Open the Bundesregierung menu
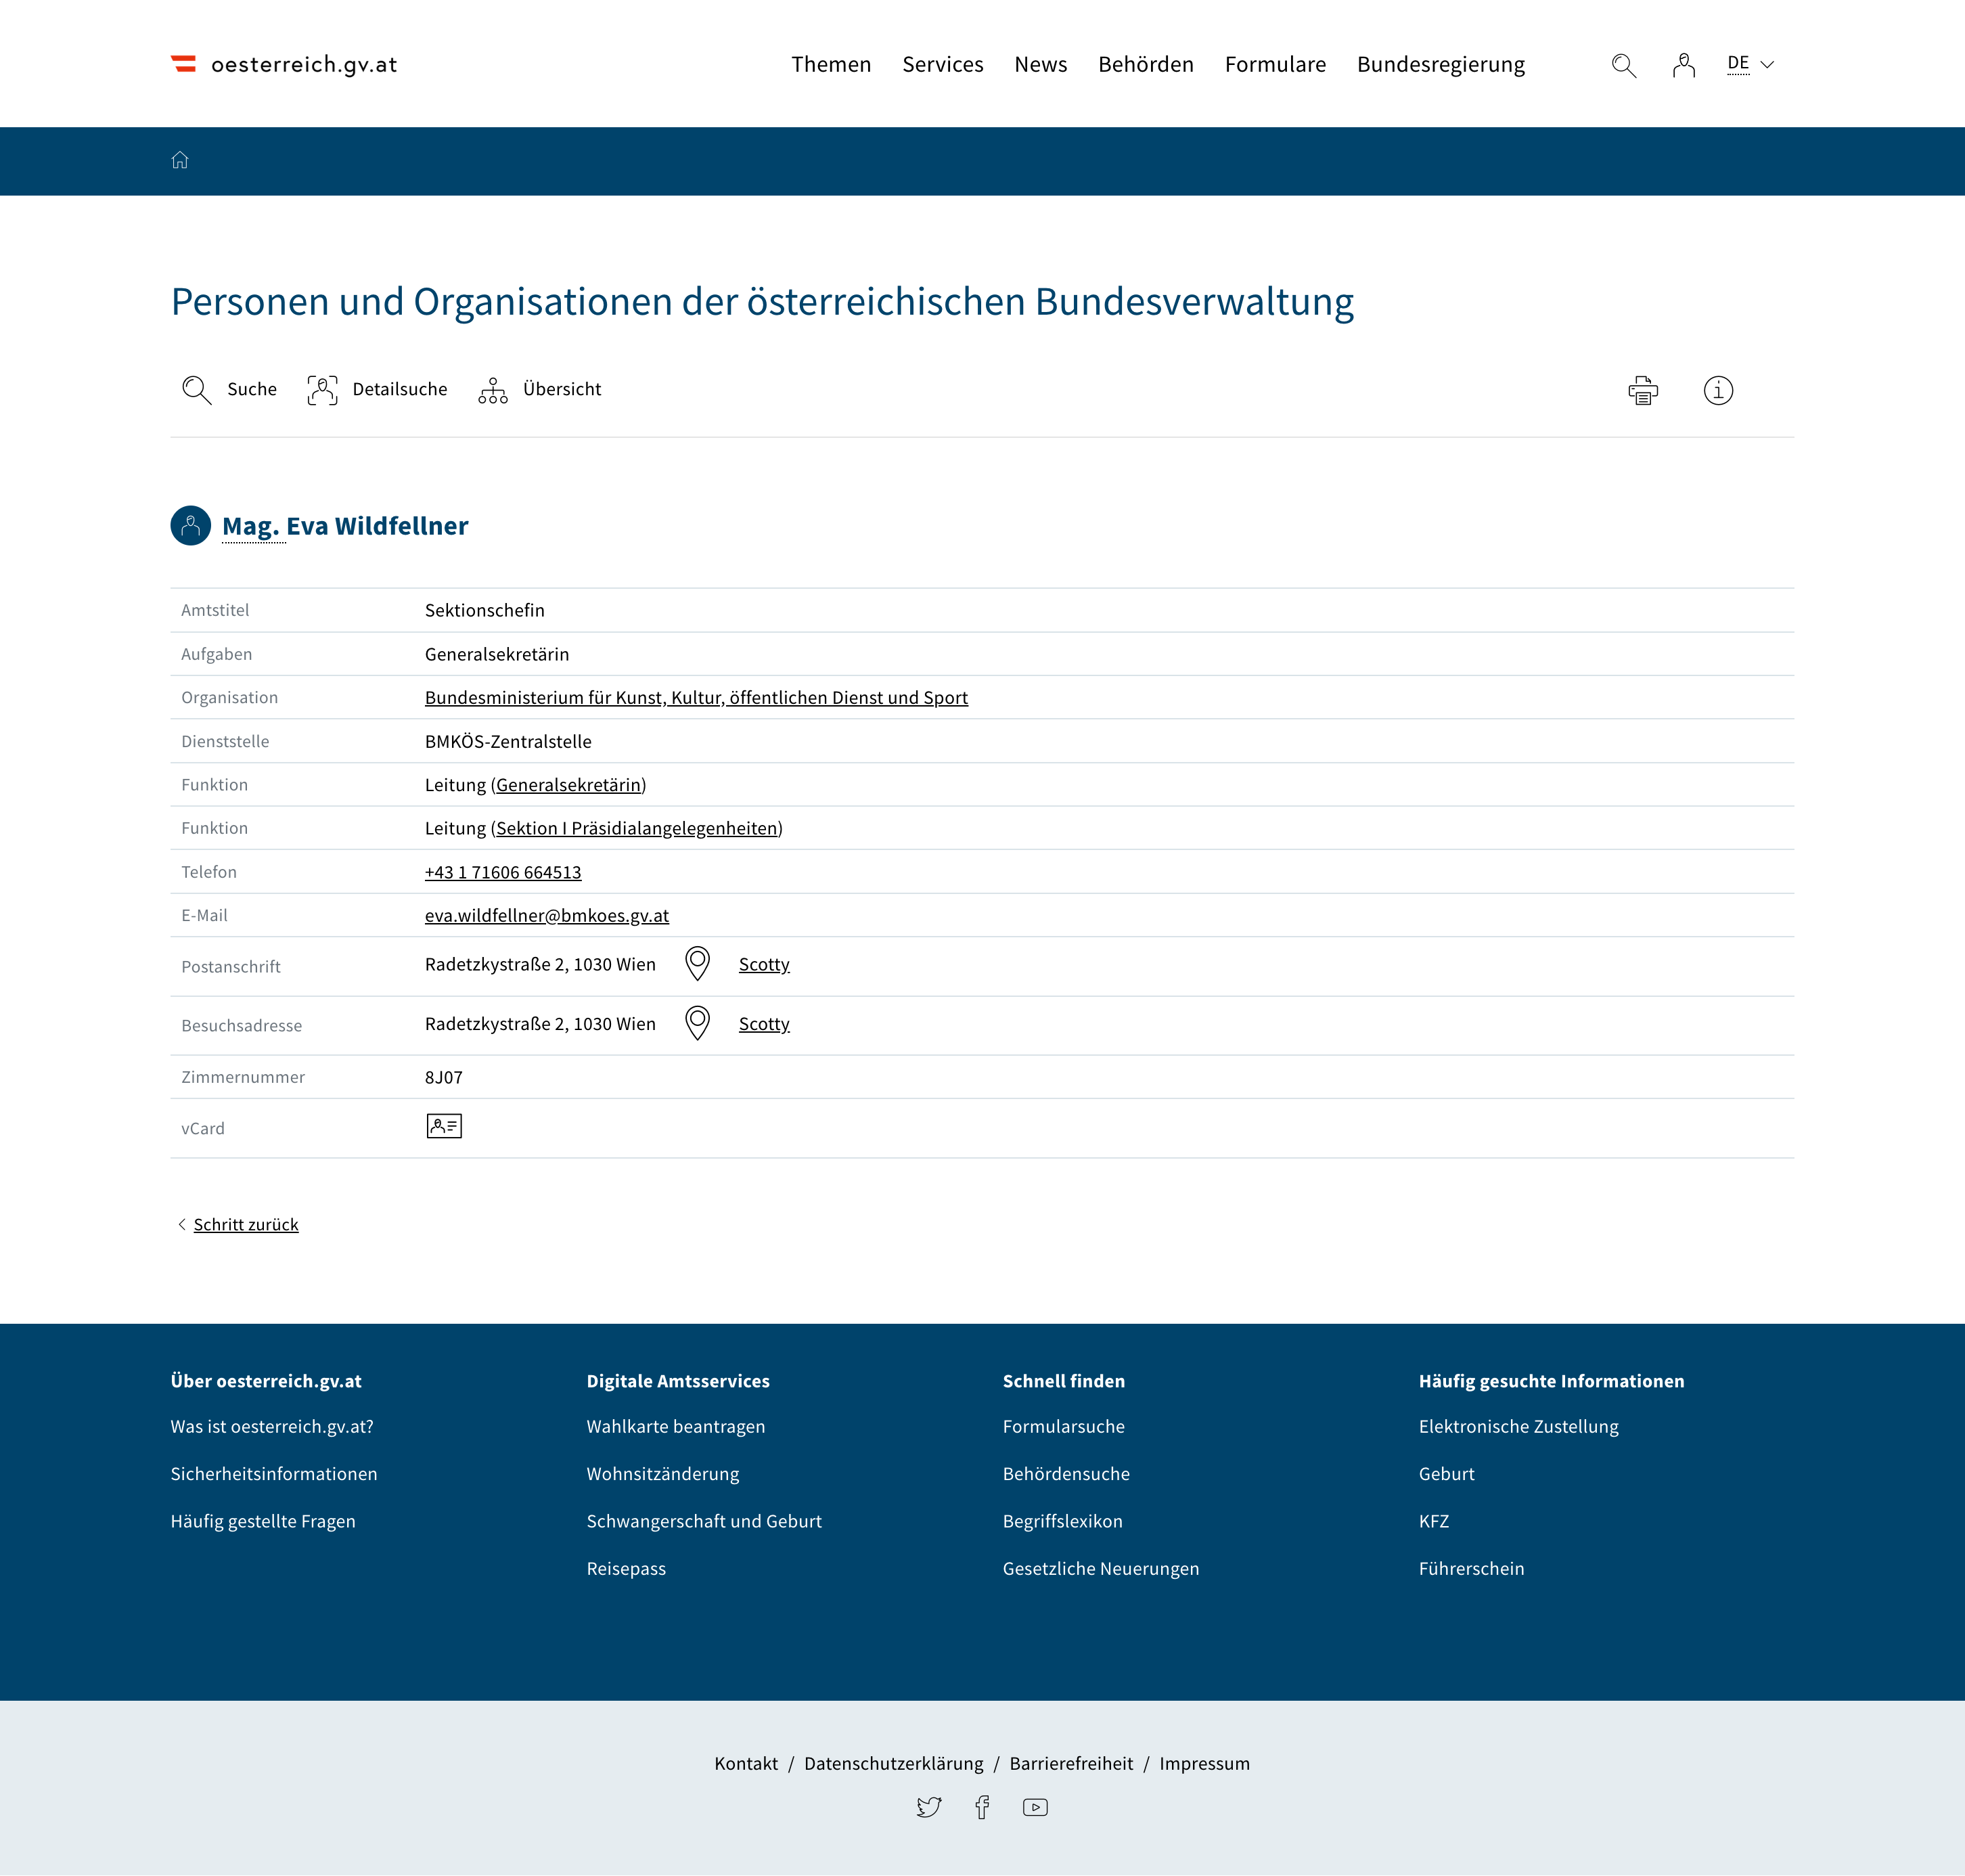Viewport: 1965px width, 1876px height. coord(1441,64)
